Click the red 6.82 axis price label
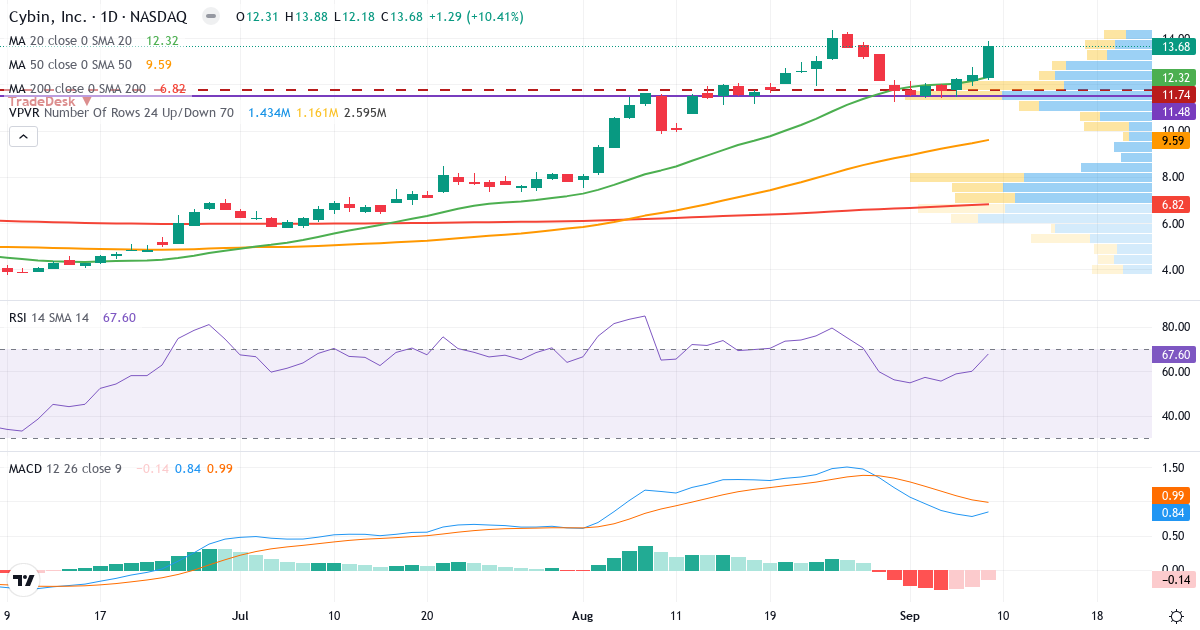 (x=1171, y=204)
